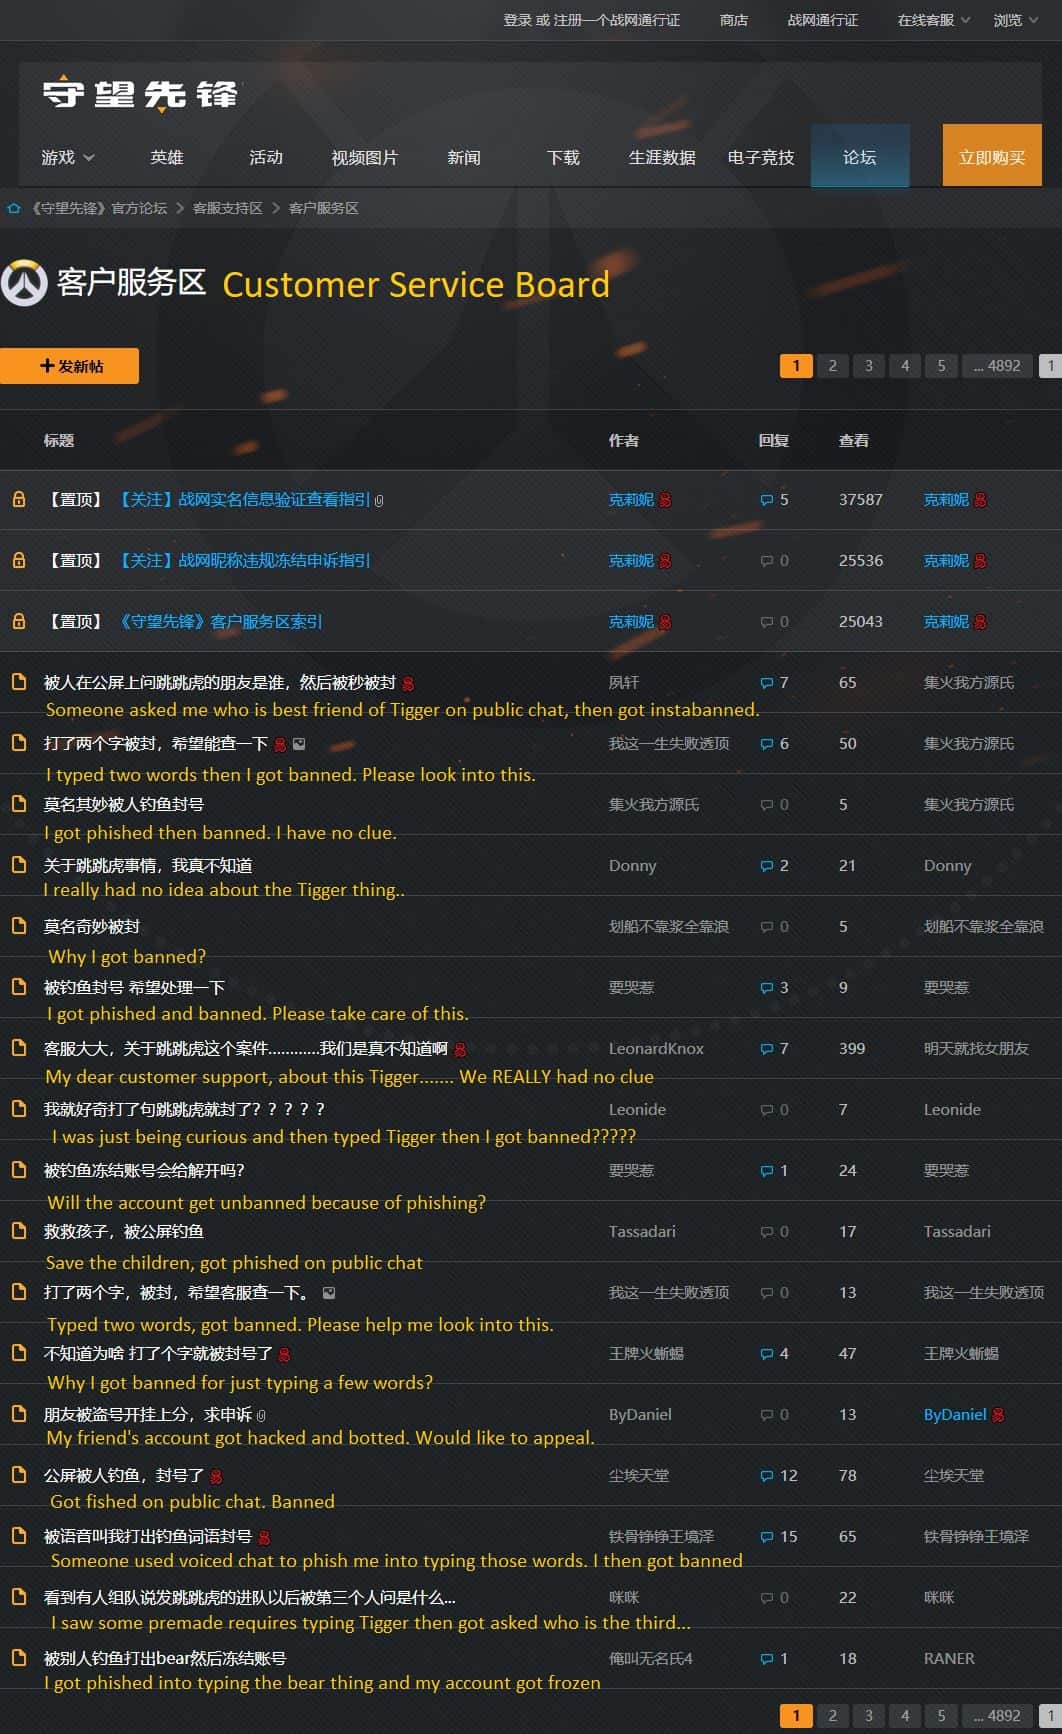
Task: Click the thread icon for 被别人钓鱼打出bear然后冻结账号
Action: tap(18, 1658)
